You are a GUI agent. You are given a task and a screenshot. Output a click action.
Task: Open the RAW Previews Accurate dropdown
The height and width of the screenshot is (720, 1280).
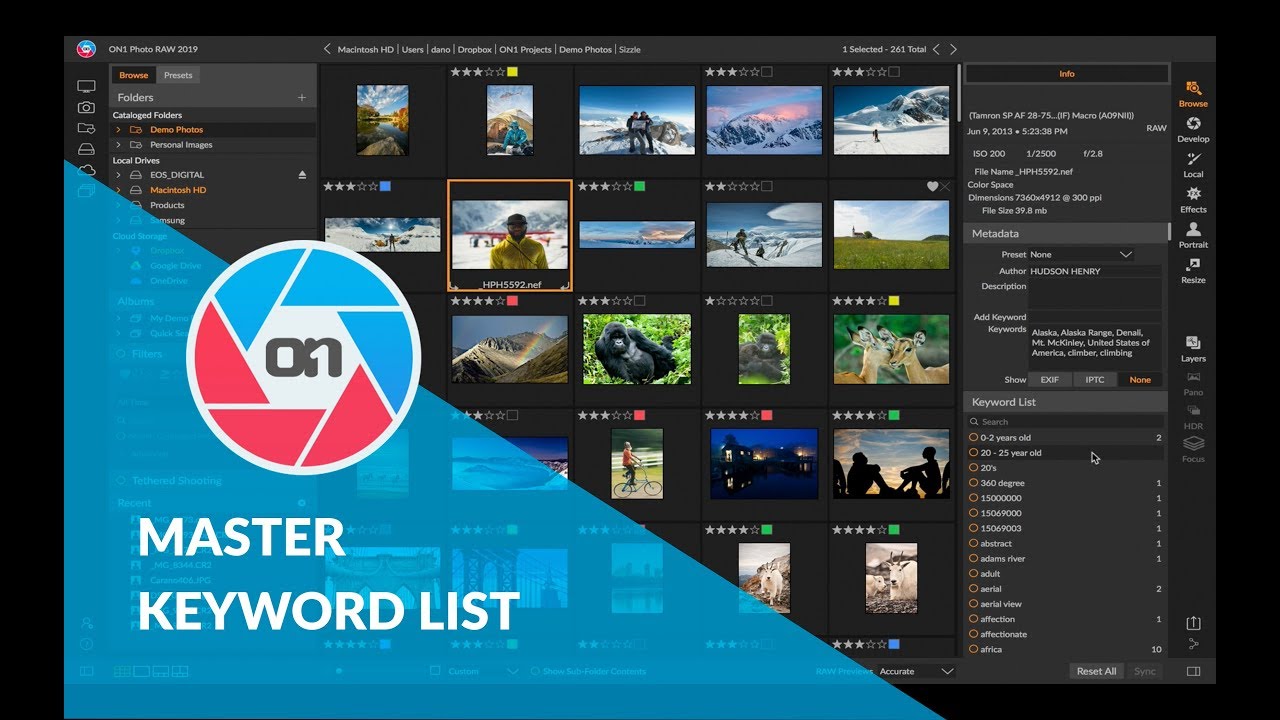(x=916, y=671)
